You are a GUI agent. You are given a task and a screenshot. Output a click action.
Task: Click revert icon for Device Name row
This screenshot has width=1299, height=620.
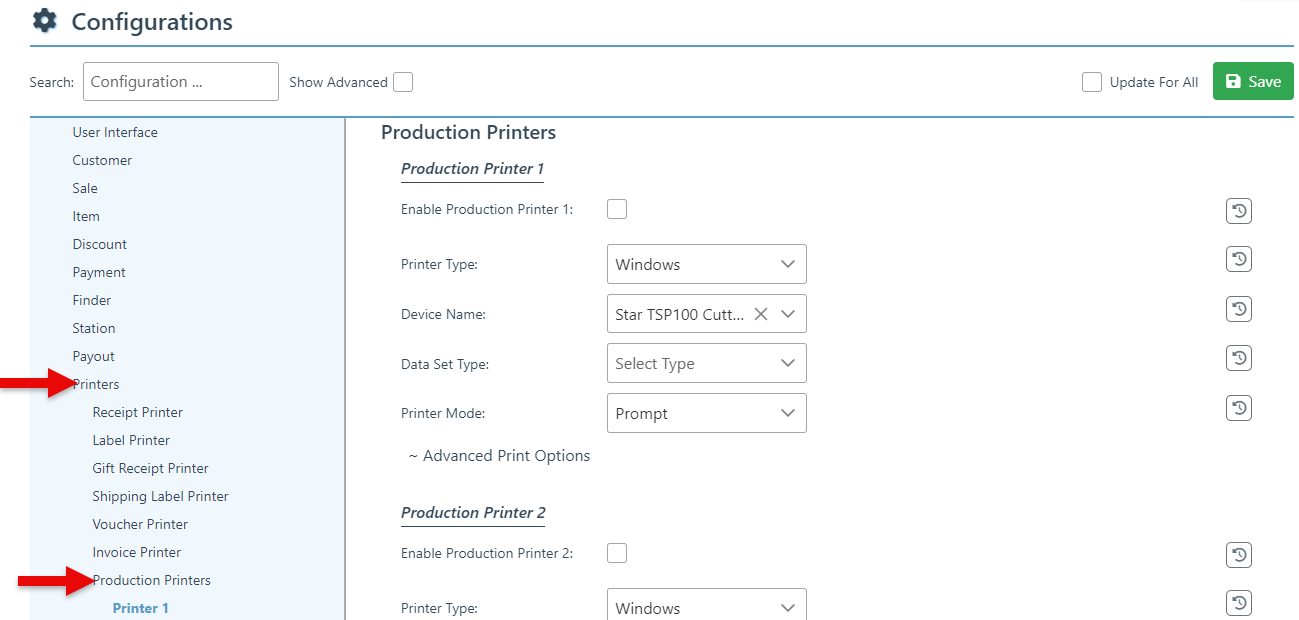[1238, 310]
